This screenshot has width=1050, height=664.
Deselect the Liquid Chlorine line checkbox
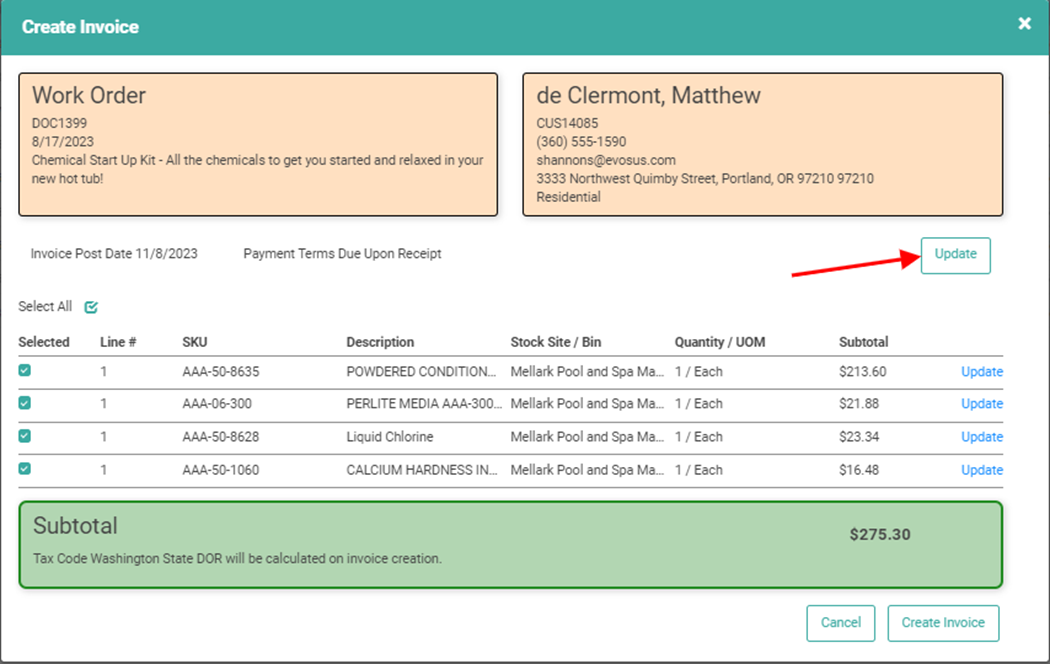click(25, 436)
